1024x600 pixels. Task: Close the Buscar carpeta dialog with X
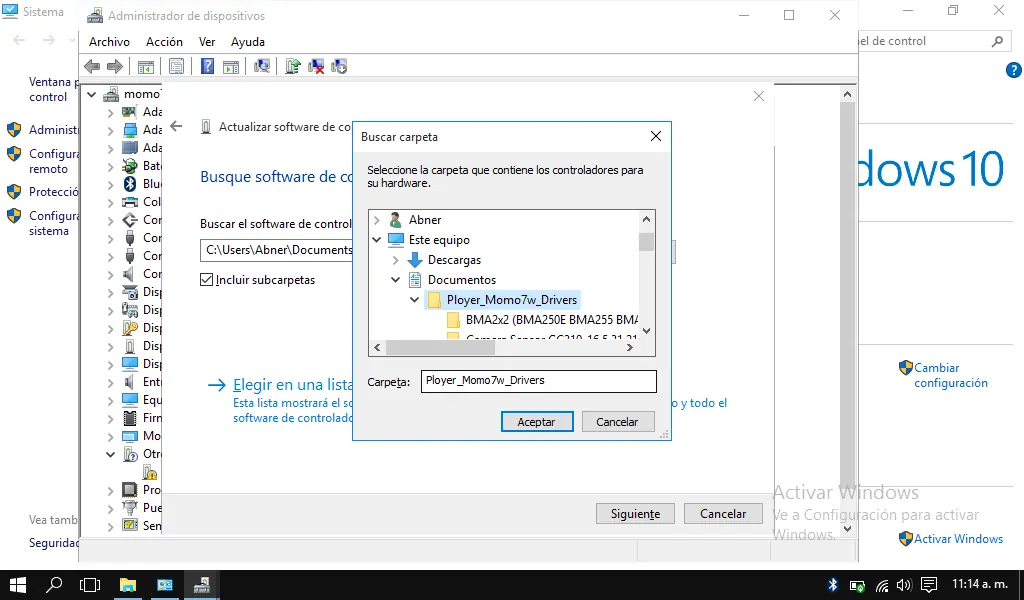click(x=656, y=136)
